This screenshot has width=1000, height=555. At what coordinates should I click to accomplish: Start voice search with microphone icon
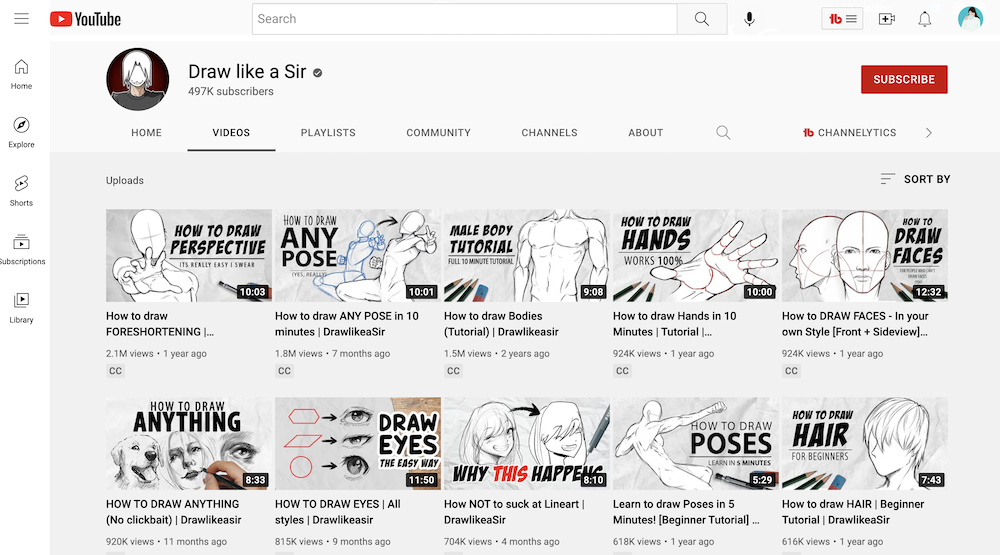749,19
